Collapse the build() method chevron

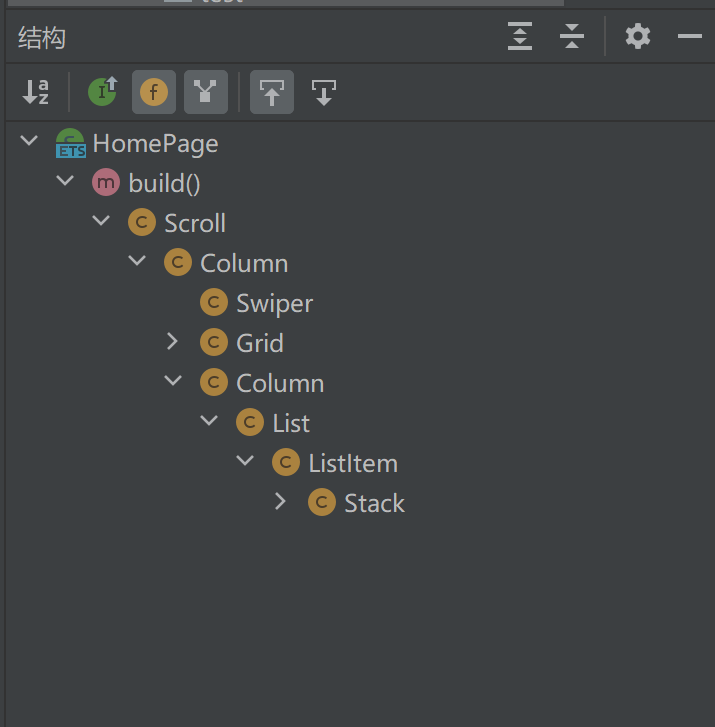(x=65, y=180)
